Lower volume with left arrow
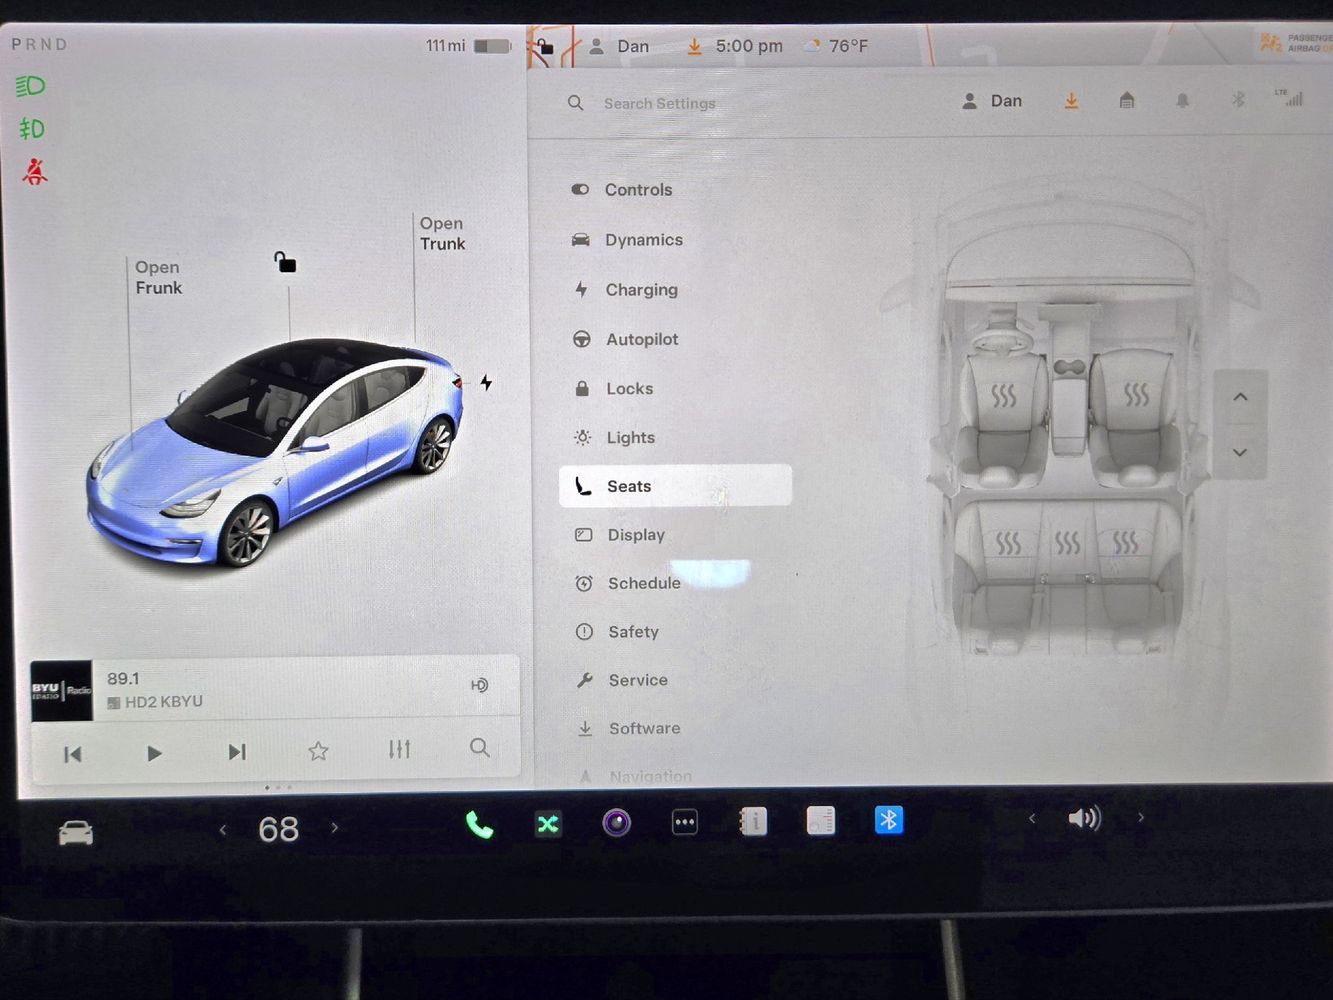The height and width of the screenshot is (1000, 1333). [x=1032, y=818]
